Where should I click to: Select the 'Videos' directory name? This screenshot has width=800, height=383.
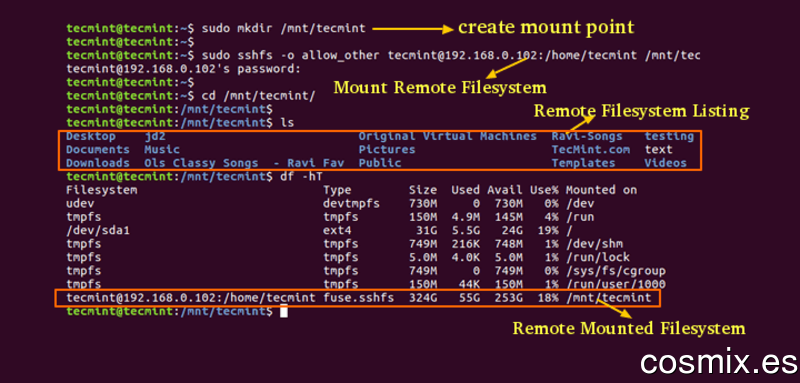665,163
